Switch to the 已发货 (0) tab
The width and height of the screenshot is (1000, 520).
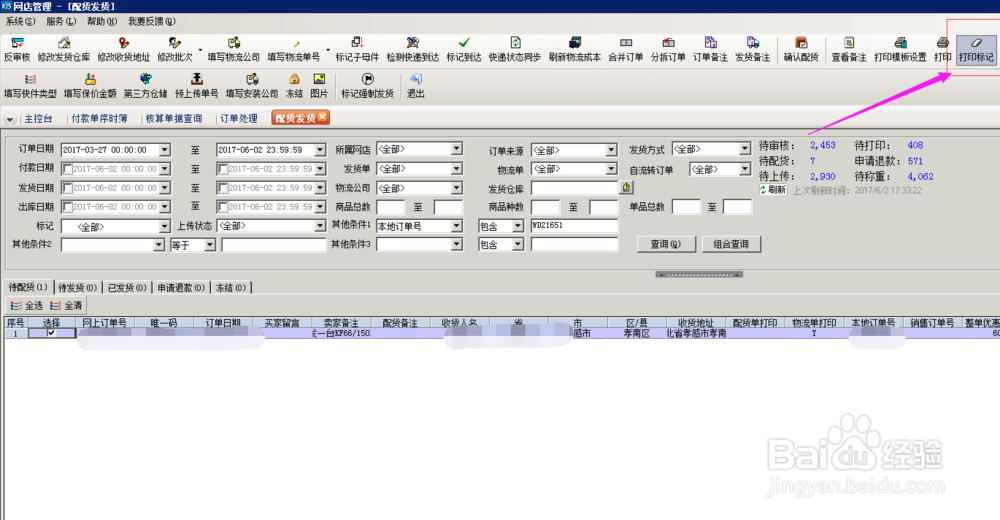coord(127,288)
